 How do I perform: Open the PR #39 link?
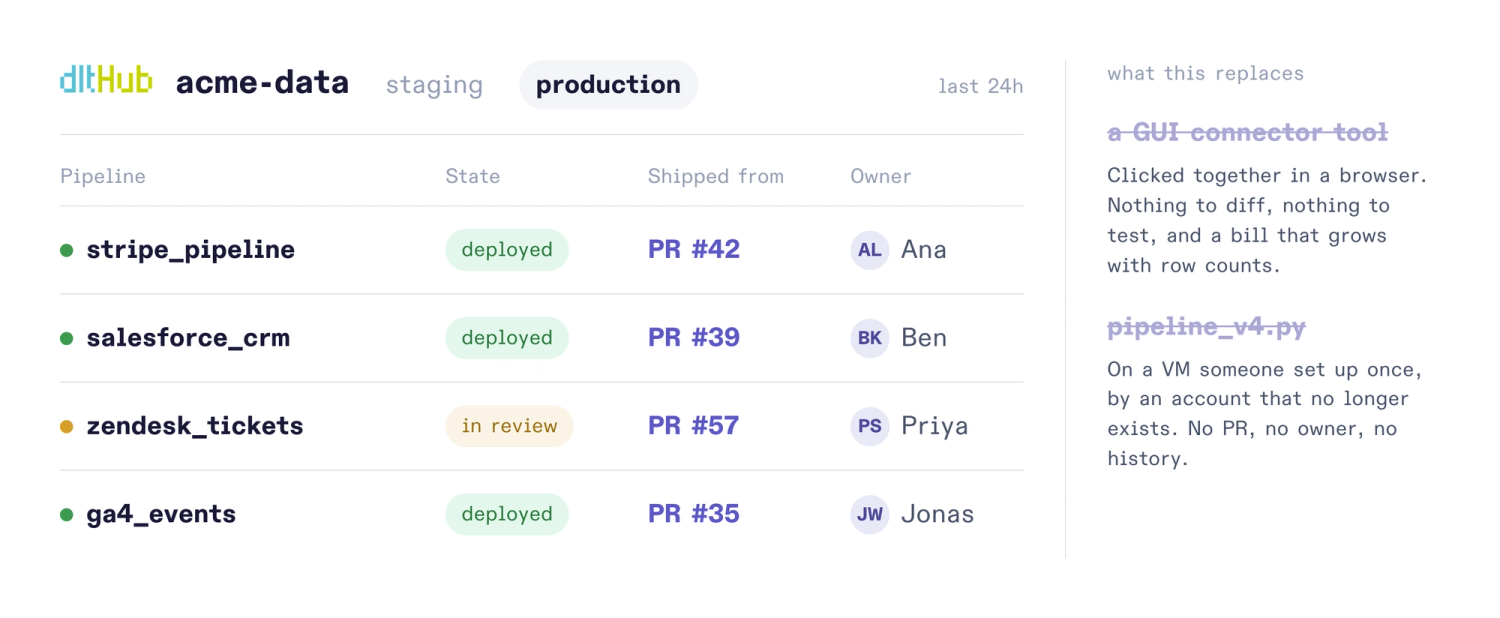coord(694,338)
